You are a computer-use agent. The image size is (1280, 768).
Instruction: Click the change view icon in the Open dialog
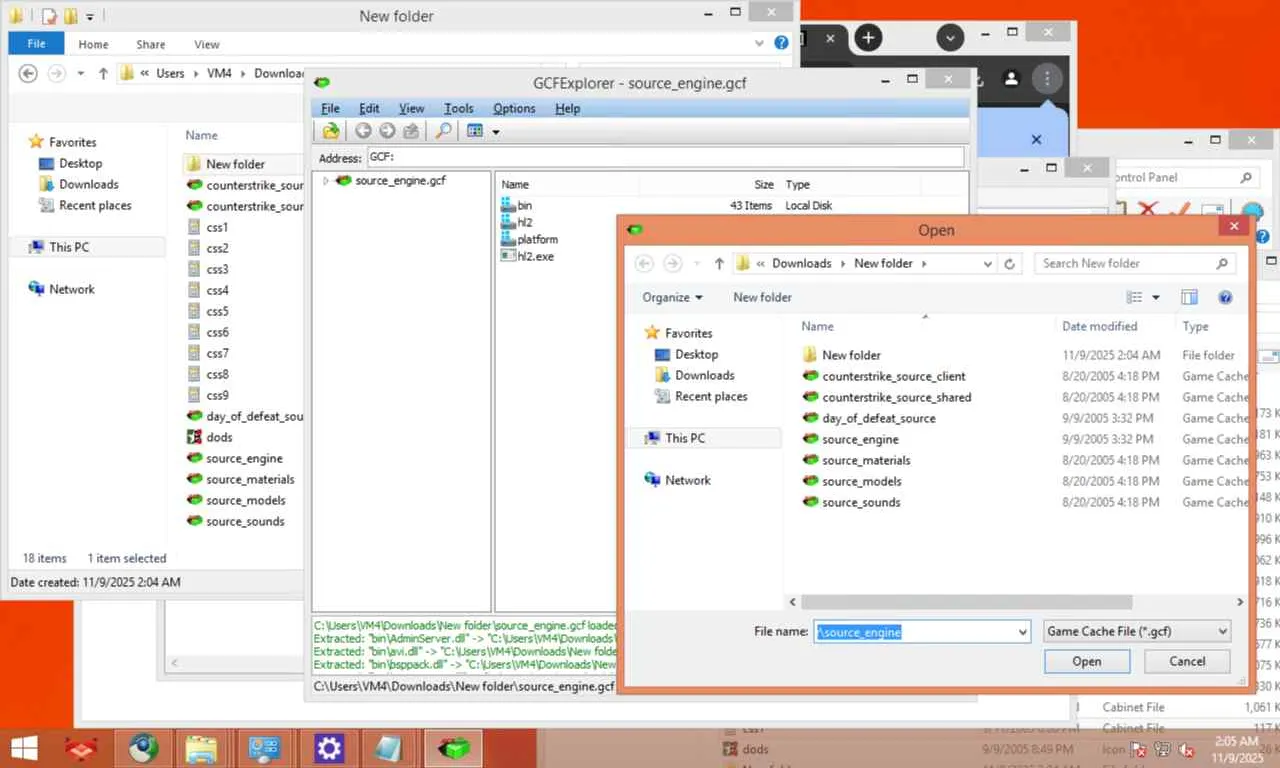(x=1134, y=297)
